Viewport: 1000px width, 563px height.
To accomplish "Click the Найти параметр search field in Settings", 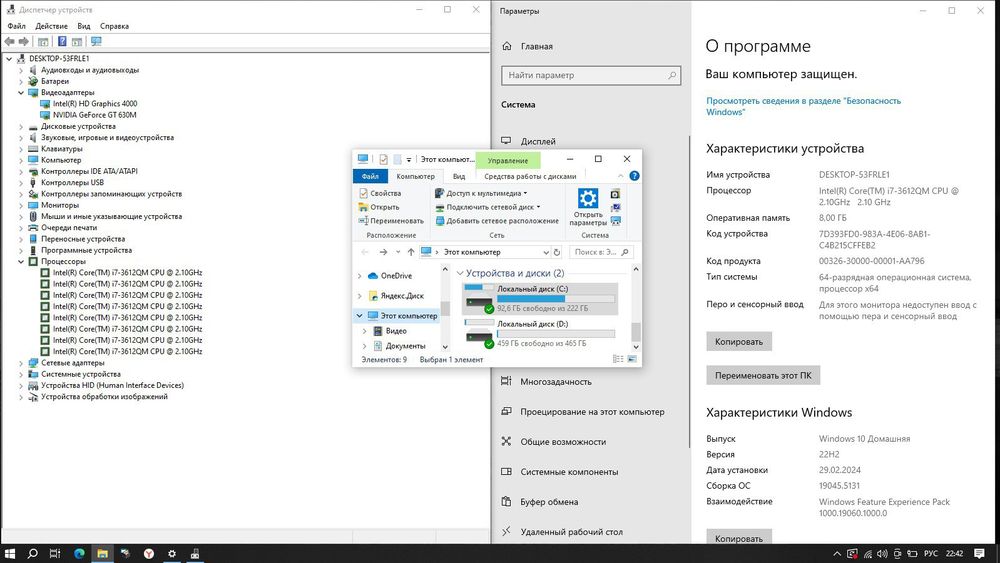I will (591, 75).
